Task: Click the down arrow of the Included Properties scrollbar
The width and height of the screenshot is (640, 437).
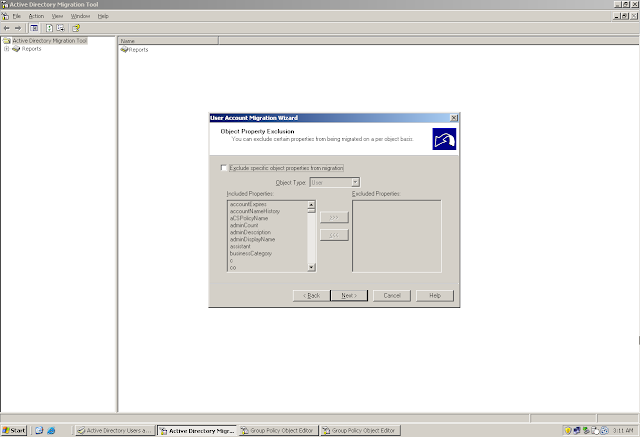Action: [311, 267]
